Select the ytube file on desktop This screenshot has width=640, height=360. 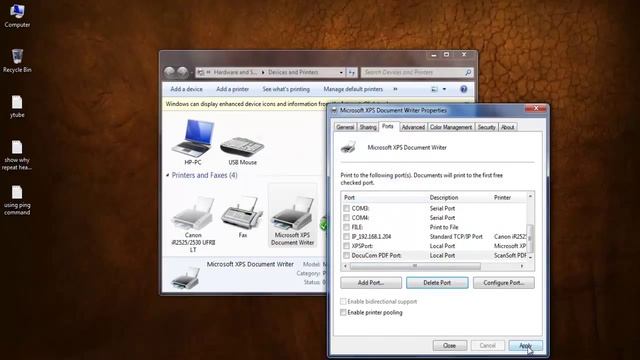pos(17,107)
